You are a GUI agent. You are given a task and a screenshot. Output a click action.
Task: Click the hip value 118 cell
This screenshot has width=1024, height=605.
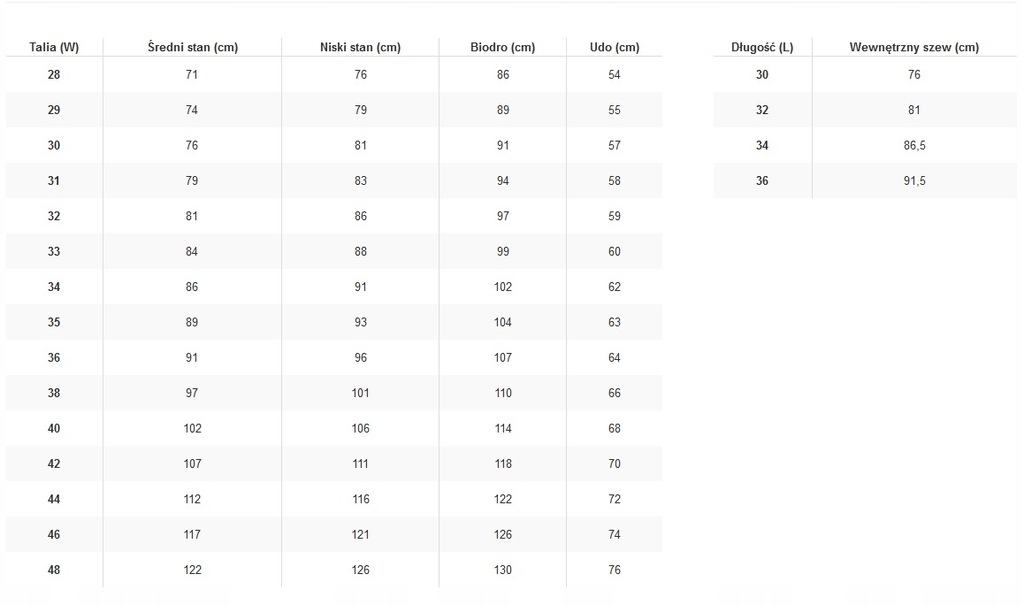[x=502, y=464]
